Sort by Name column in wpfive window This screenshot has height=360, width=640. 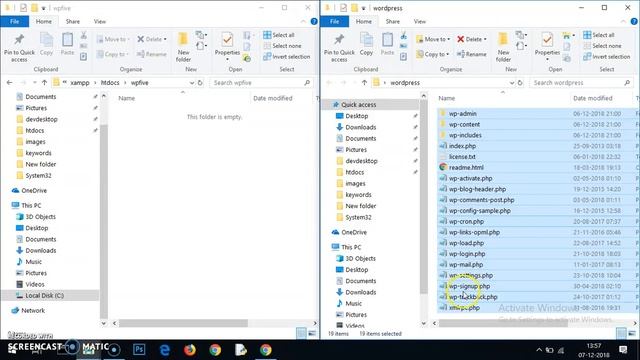click(x=127, y=98)
